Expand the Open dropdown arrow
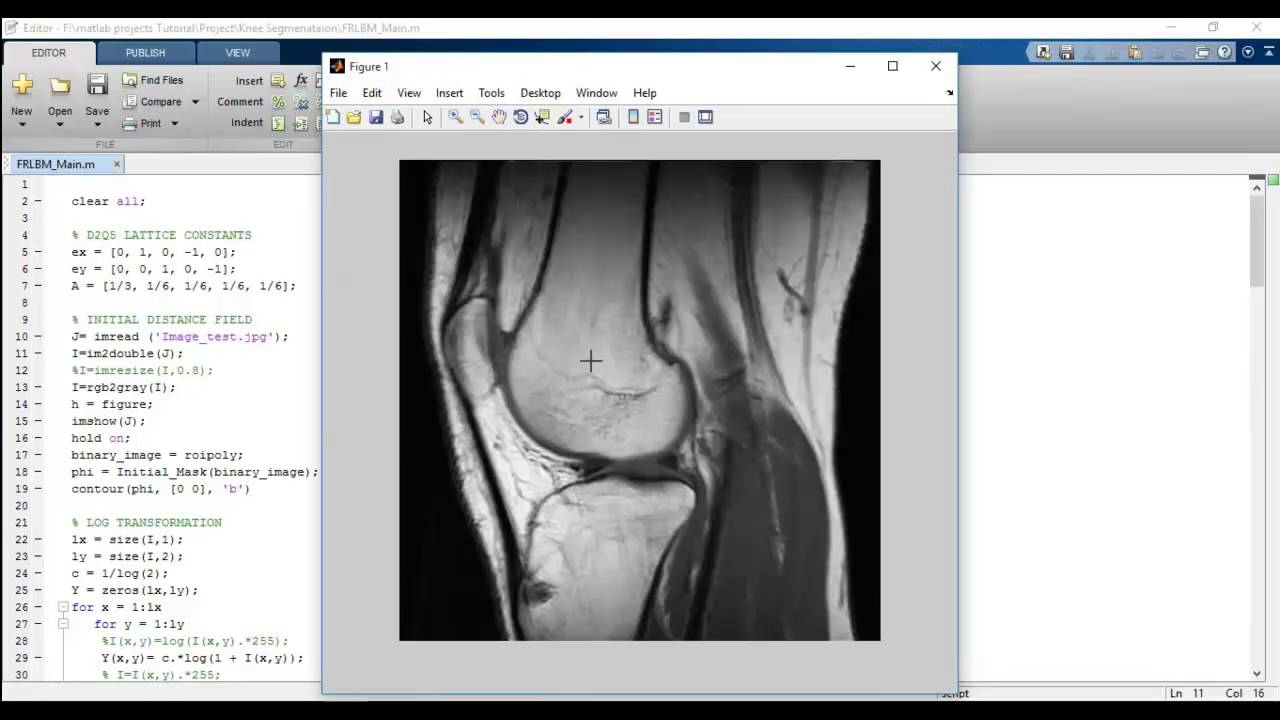The width and height of the screenshot is (1280, 720). coord(60,125)
